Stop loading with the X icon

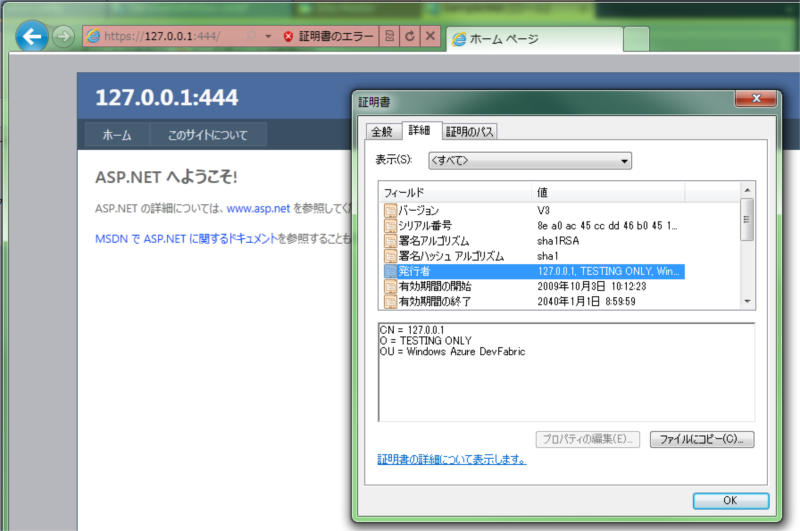[430, 36]
